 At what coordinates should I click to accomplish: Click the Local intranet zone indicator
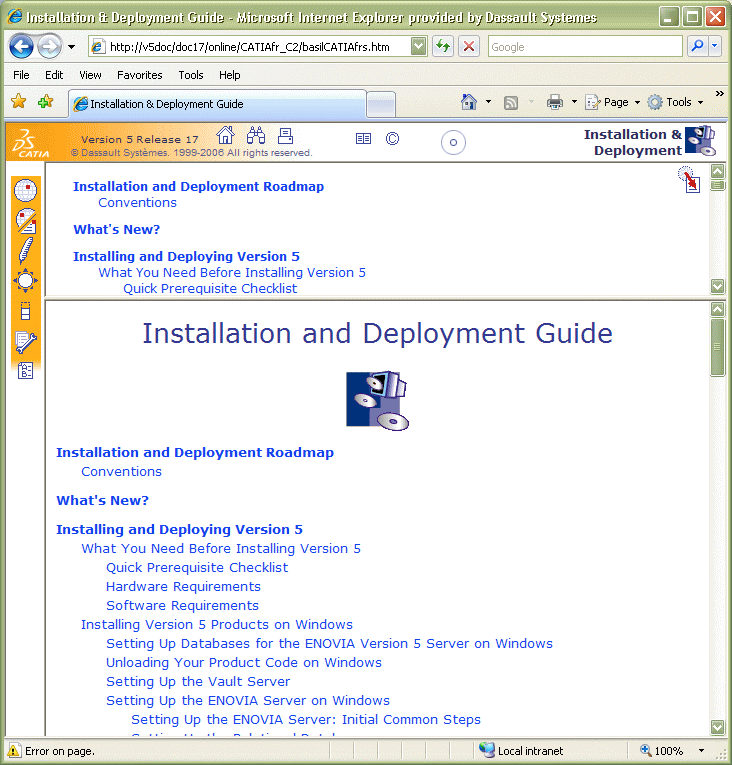tap(521, 750)
